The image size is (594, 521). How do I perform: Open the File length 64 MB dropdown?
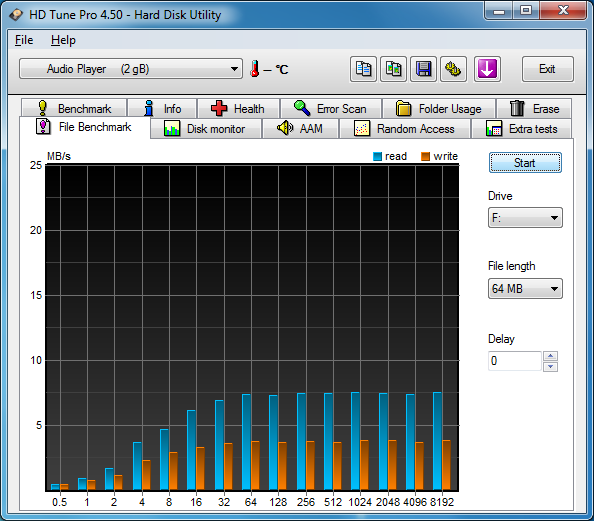pos(525,289)
